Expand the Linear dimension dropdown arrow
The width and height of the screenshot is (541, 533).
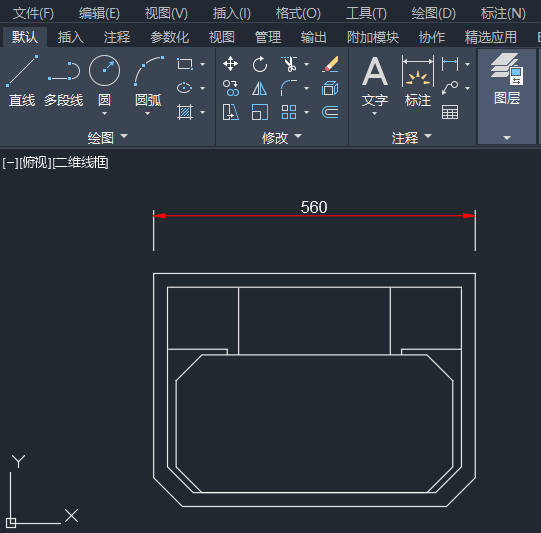[468, 64]
